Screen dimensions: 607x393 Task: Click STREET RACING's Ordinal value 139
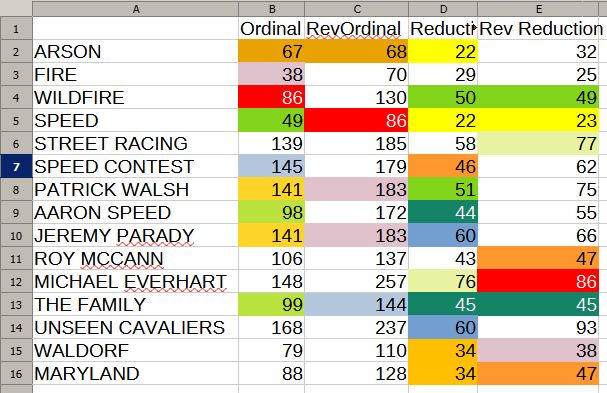coord(271,144)
